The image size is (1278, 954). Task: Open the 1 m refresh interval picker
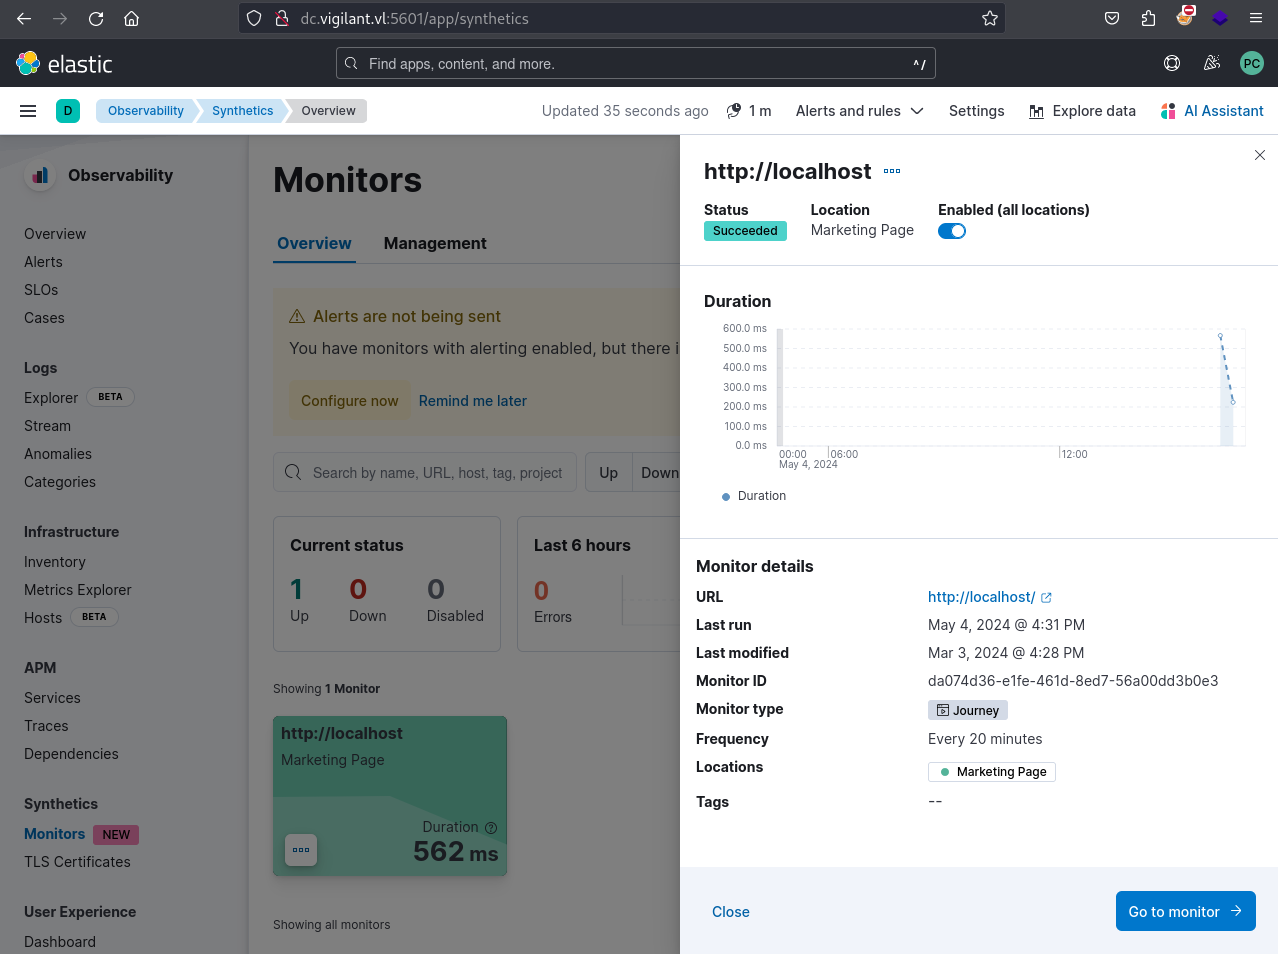coord(749,111)
